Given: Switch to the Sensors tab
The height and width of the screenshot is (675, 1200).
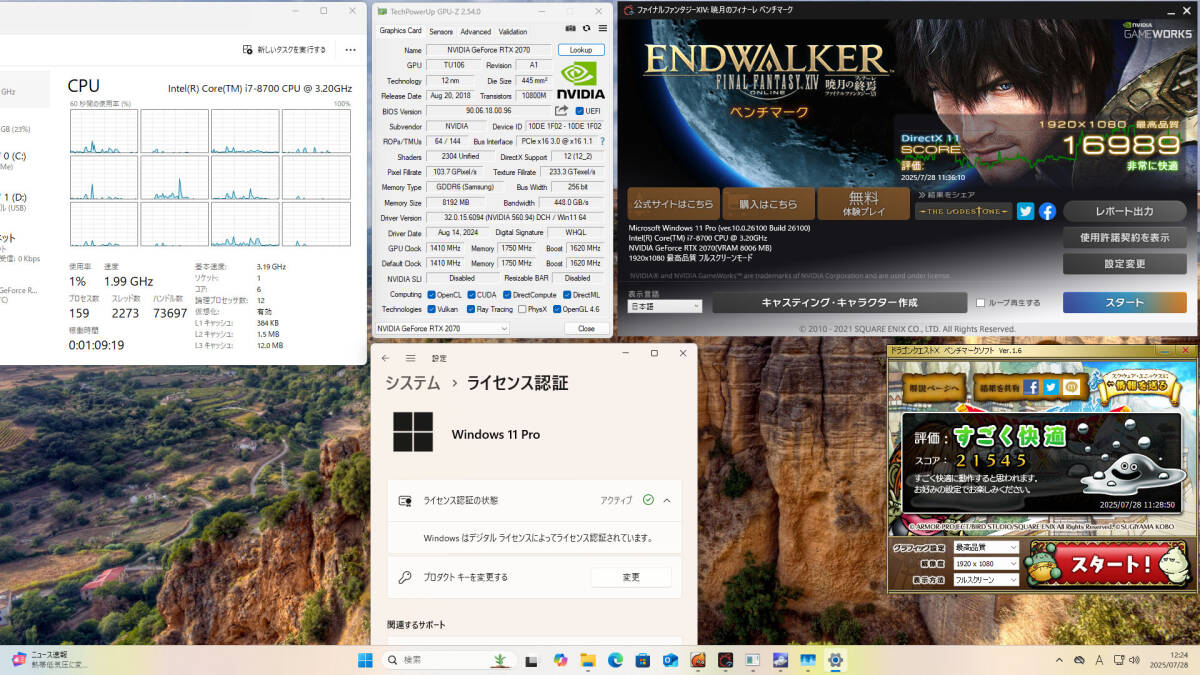Looking at the screenshot, I should click(441, 31).
